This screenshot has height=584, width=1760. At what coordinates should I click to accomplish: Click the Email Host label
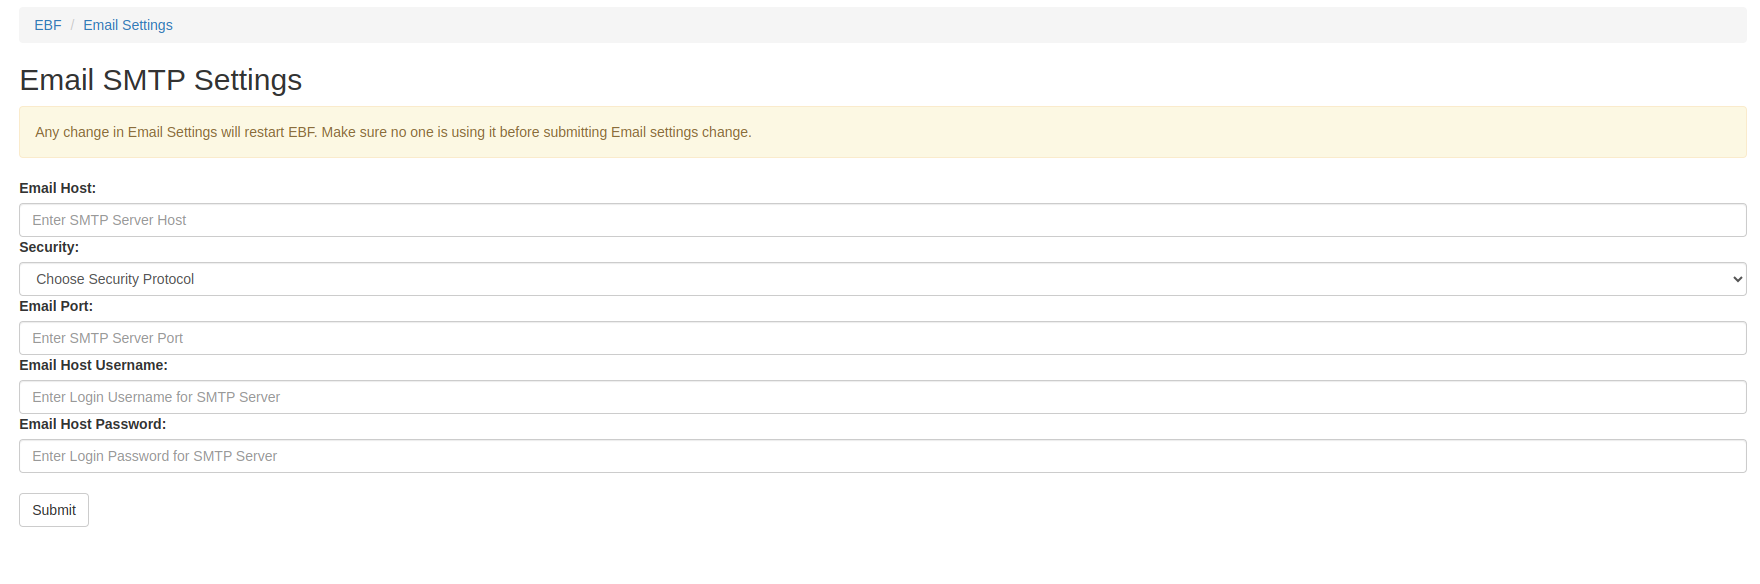point(58,188)
